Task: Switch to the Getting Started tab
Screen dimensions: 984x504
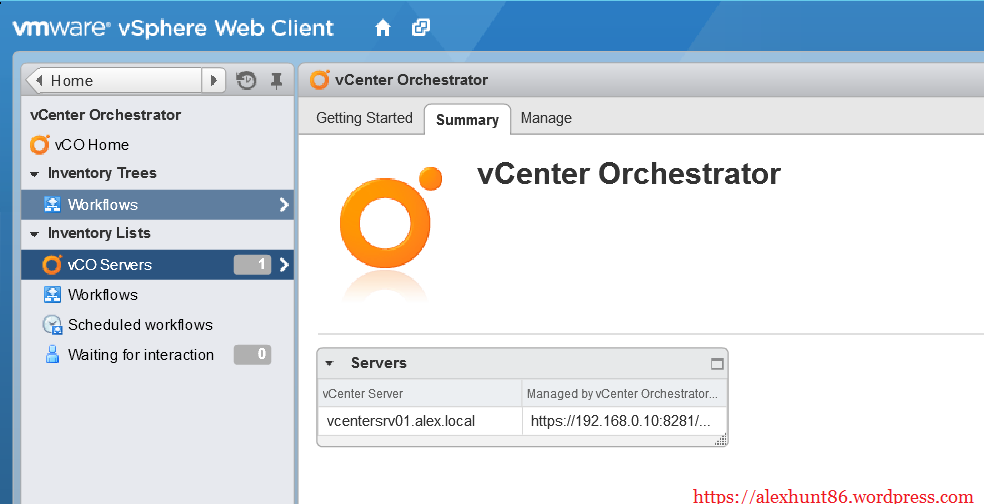Action: click(364, 118)
